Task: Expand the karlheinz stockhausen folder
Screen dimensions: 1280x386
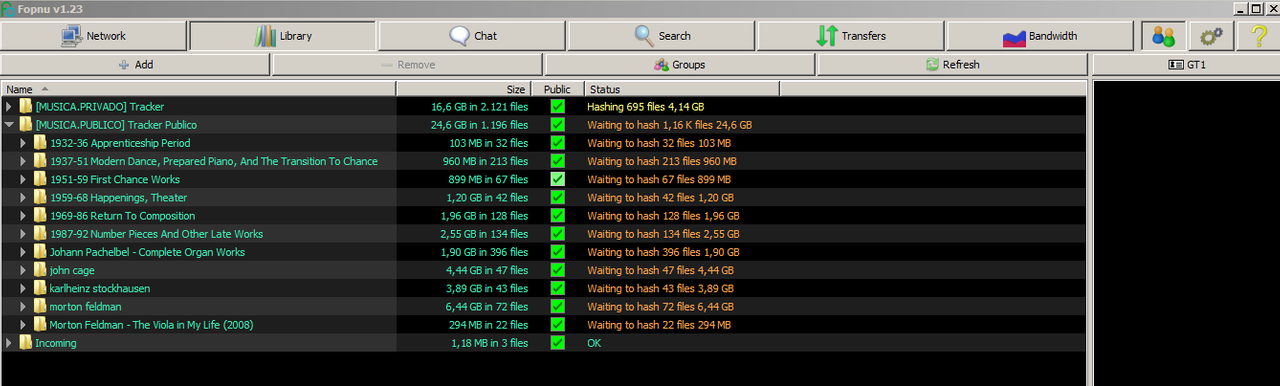Action: pyautogui.click(x=24, y=288)
